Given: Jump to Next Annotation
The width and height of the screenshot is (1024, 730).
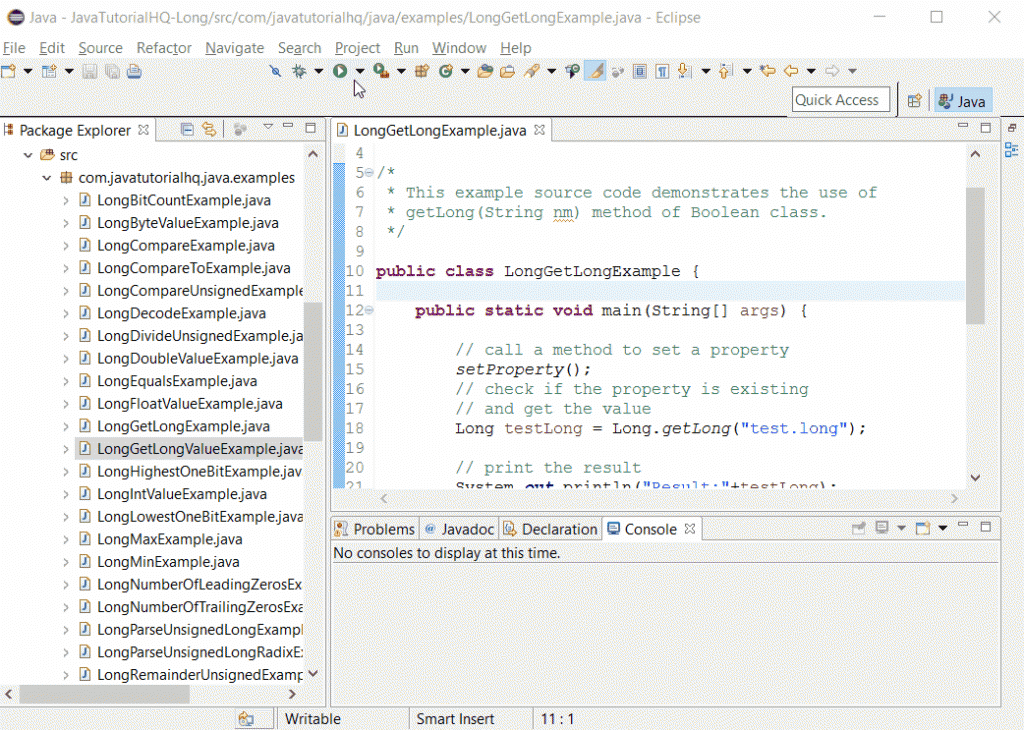Looking at the screenshot, I should pos(683,71).
